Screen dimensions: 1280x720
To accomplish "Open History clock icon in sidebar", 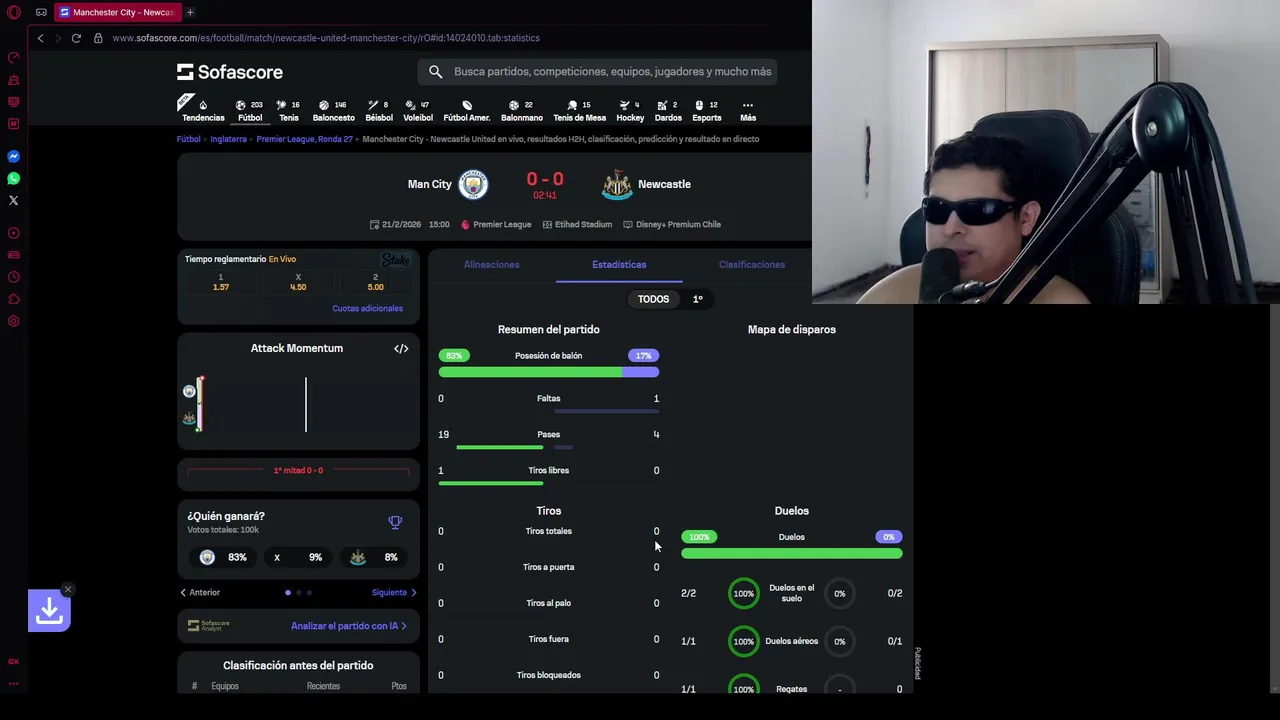I will coord(14,277).
